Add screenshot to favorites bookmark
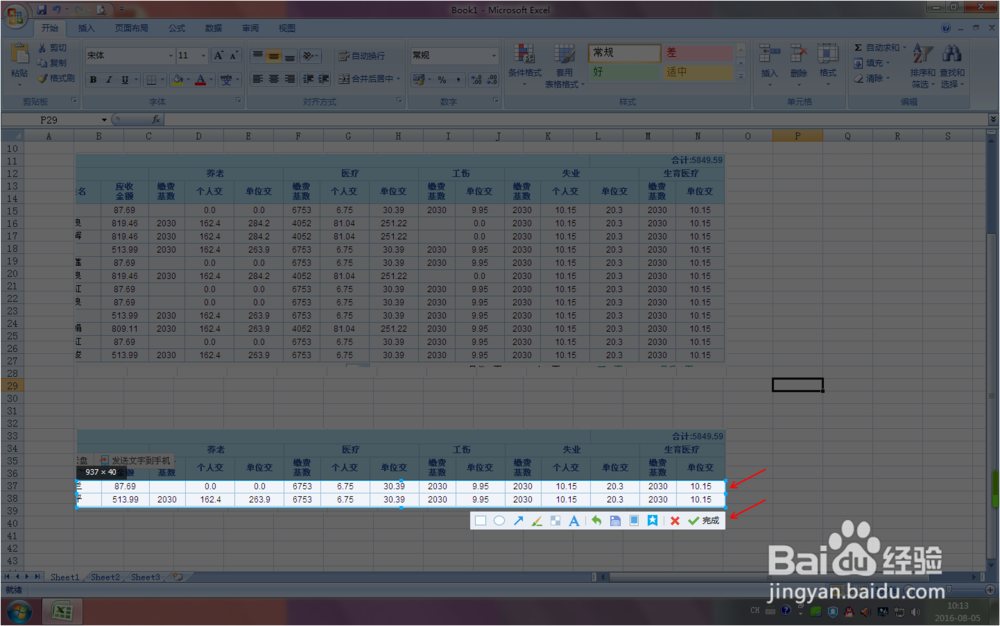Screen dimensions: 1000x626 (x=652, y=521)
